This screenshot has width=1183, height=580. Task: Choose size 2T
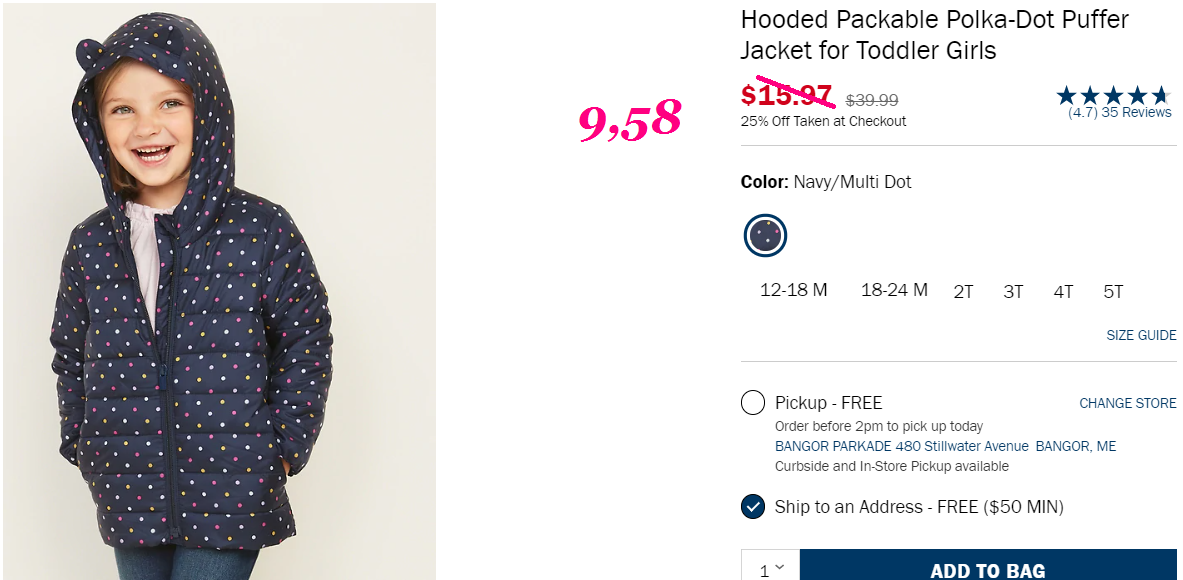pos(963,292)
